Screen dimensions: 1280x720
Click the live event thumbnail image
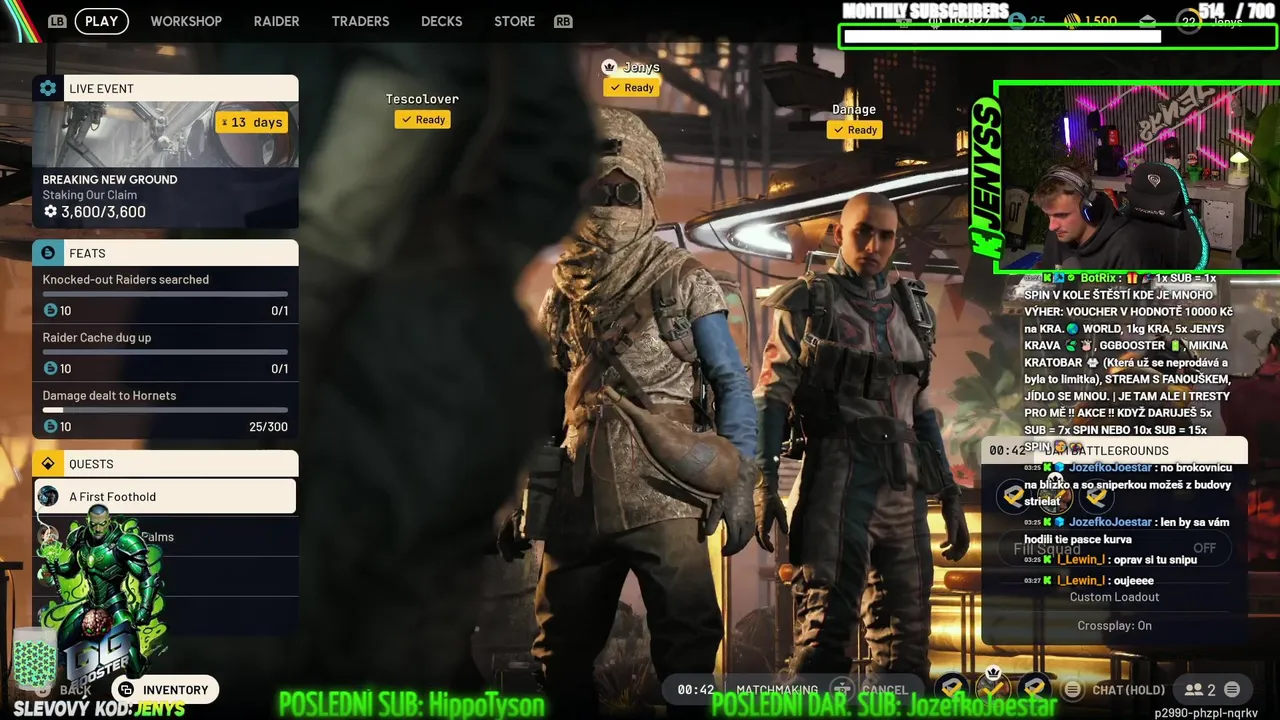click(x=166, y=134)
